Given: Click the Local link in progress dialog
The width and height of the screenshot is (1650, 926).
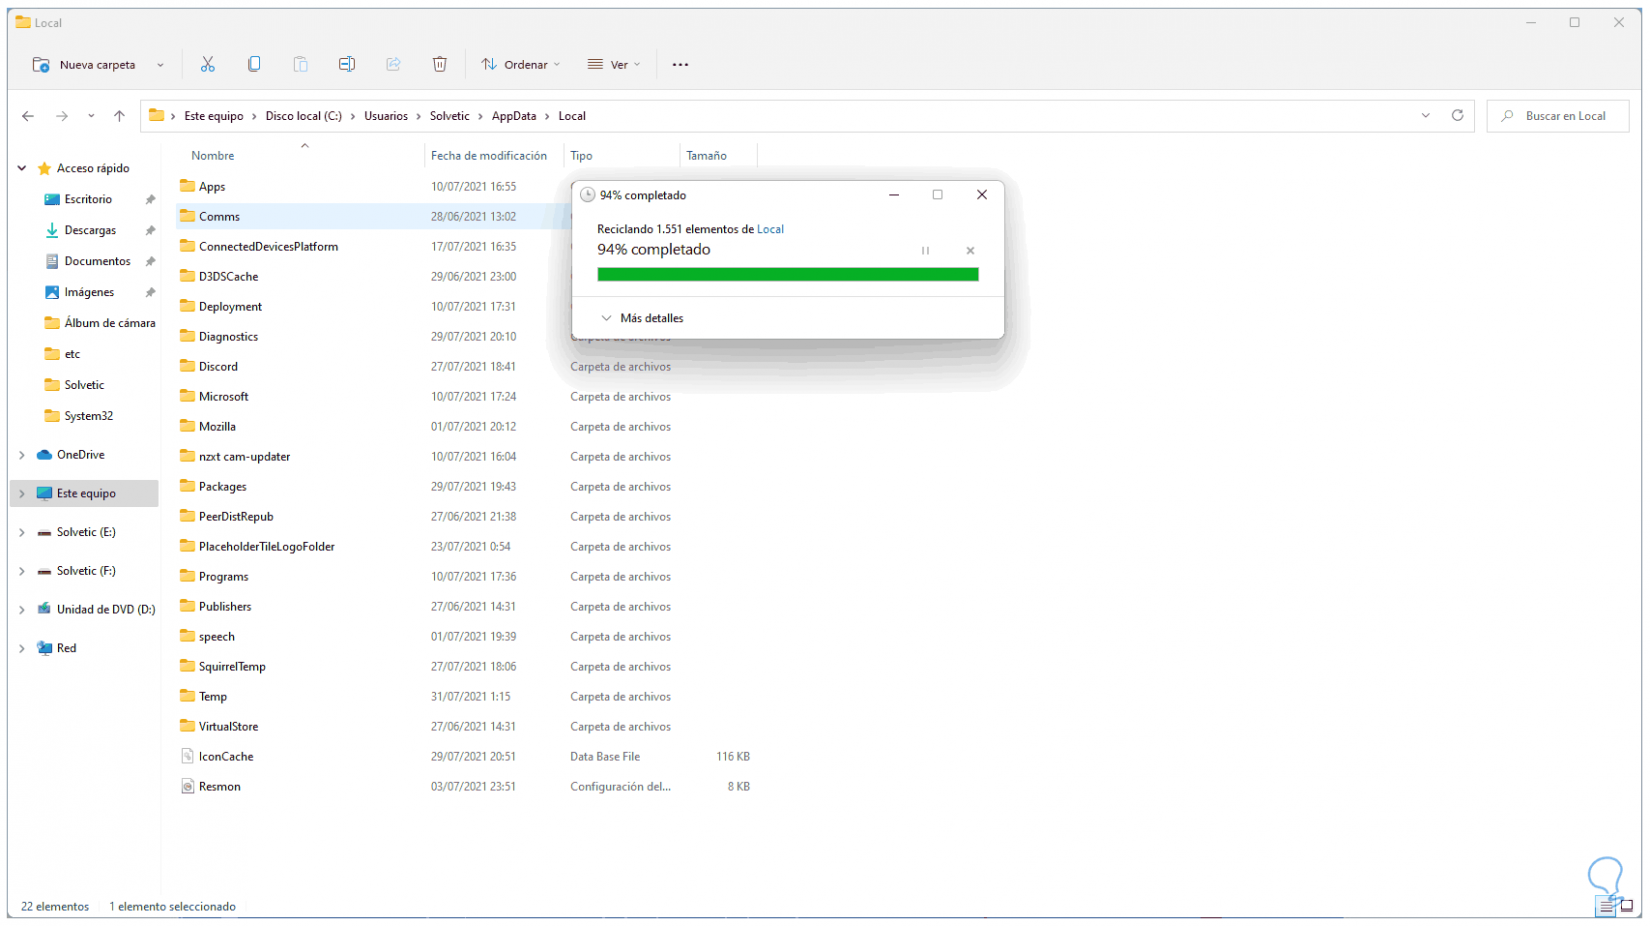Looking at the screenshot, I should pos(770,229).
